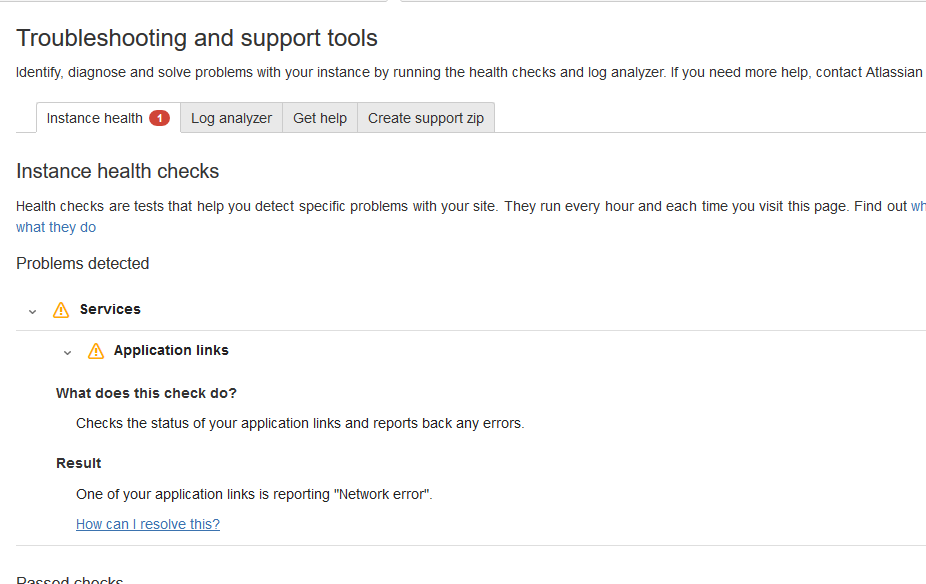Viewport: 926px width, 584px height.
Task: Open the Get help tab
Action: coord(320,118)
